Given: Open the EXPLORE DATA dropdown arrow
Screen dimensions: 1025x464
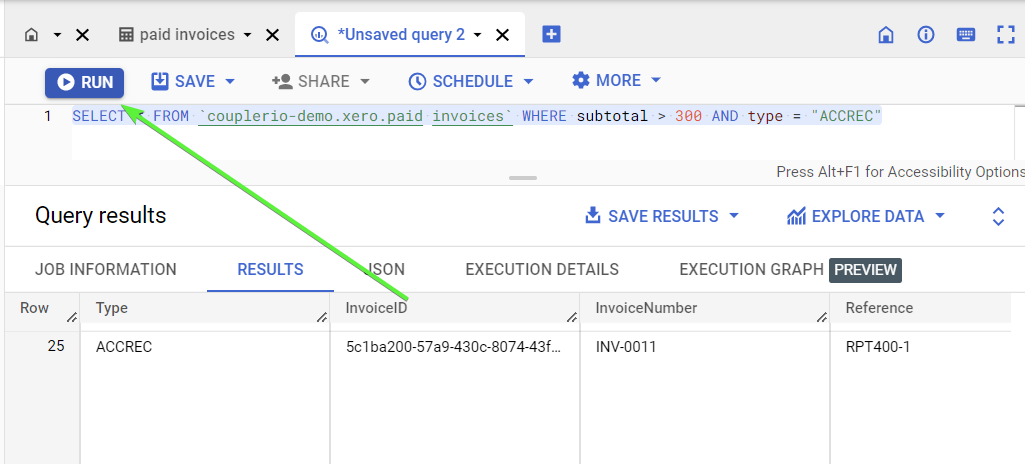Looking at the screenshot, I should [x=940, y=216].
